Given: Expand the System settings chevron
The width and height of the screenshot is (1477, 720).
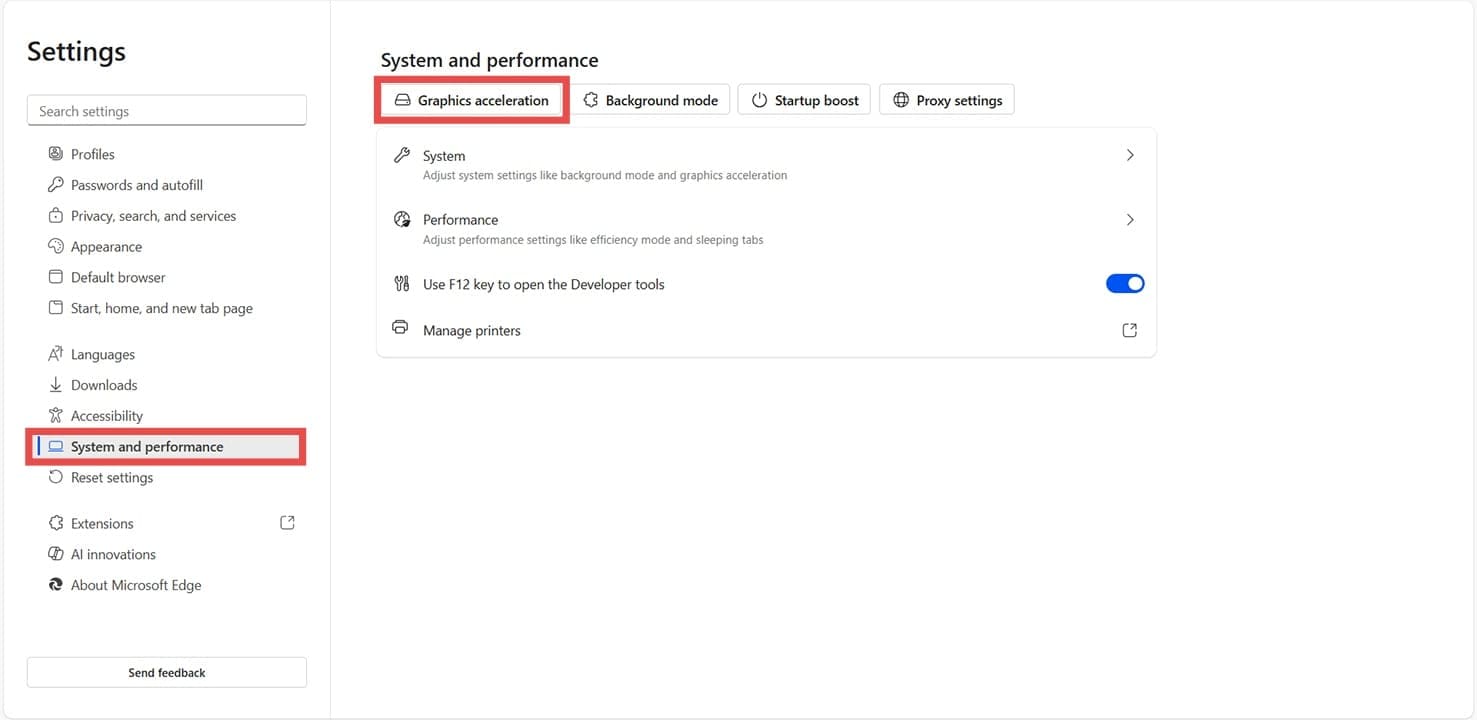Looking at the screenshot, I should tap(1130, 155).
